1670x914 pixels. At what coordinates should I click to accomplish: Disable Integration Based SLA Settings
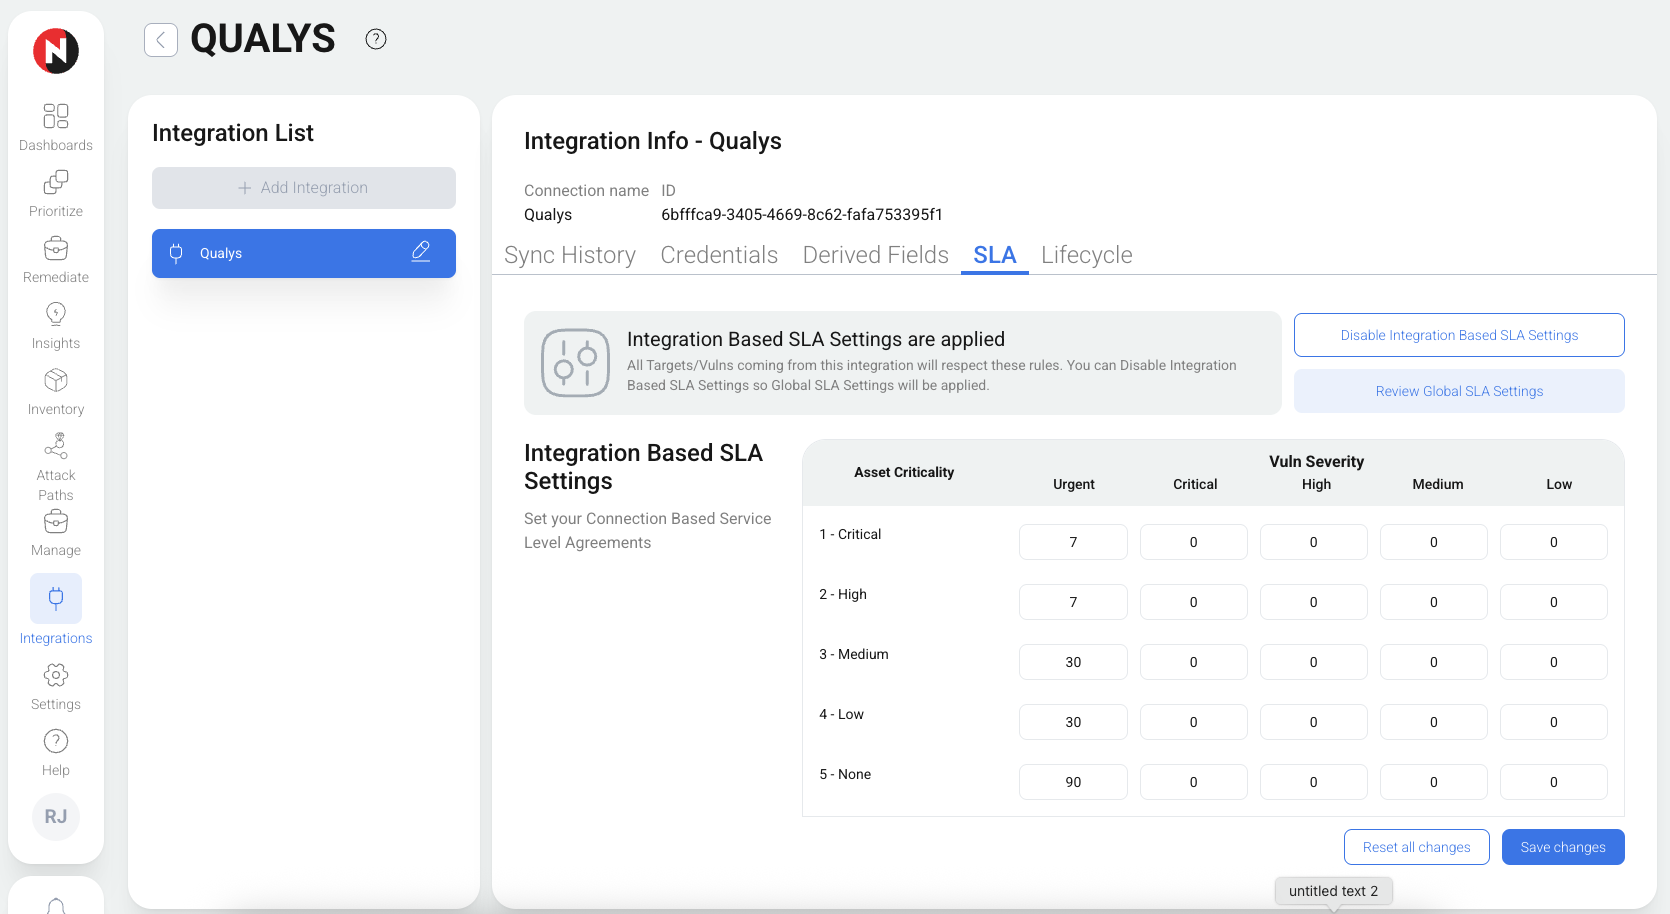[1459, 335]
